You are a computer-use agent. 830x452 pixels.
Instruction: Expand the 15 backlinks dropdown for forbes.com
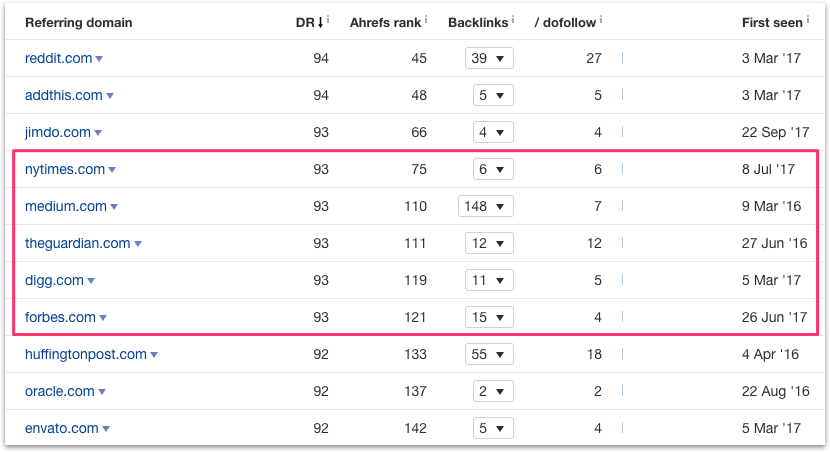click(489, 317)
